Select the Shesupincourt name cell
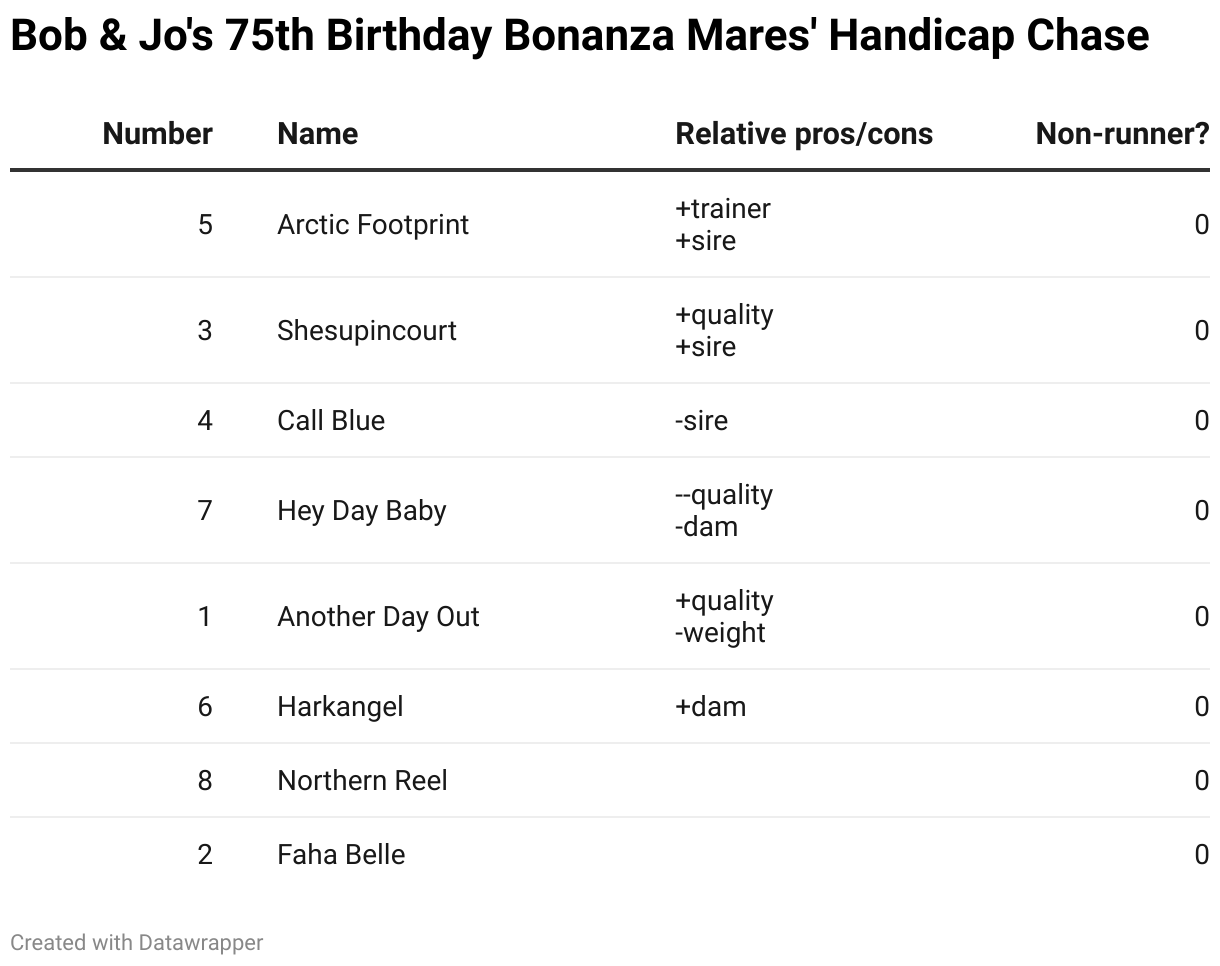This screenshot has height=966, width=1220. (x=367, y=331)
